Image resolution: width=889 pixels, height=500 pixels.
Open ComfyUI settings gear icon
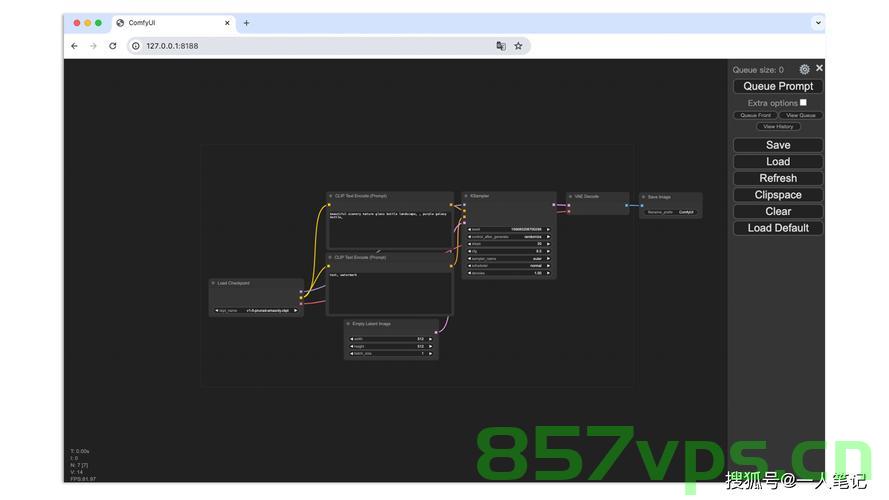(804, 69)
